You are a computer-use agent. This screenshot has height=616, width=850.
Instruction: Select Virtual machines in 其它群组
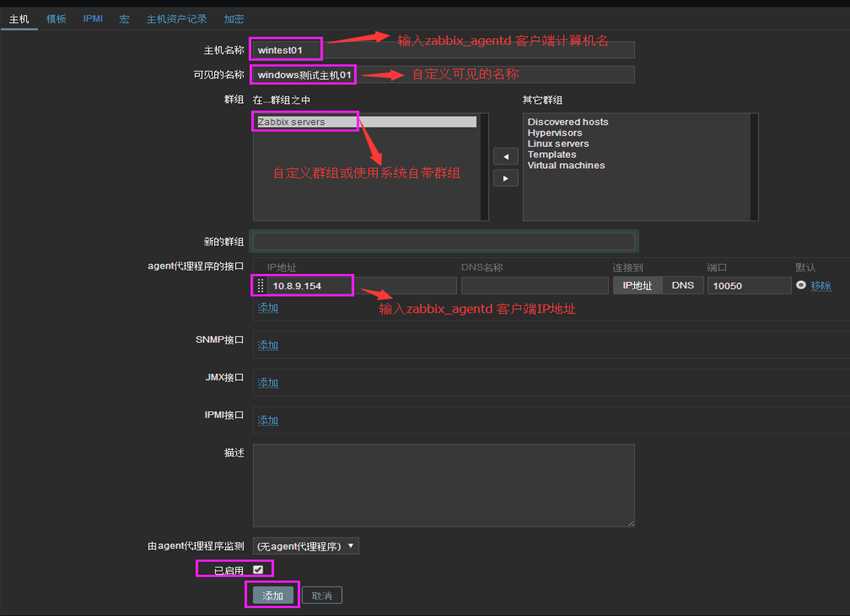(566, 165)
